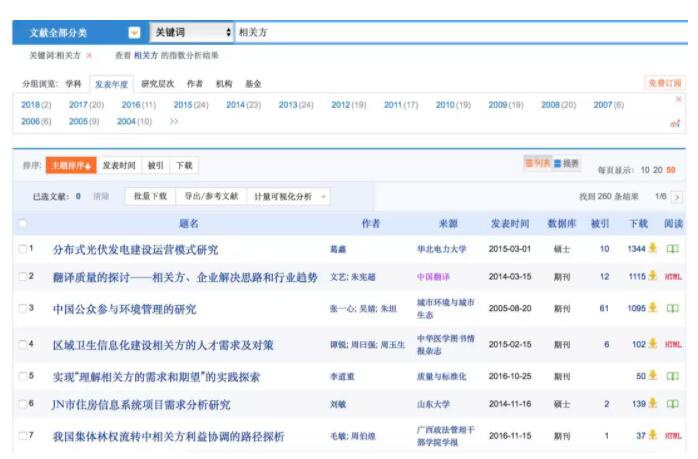Viewport: 698px width, 459px height.
Task: Select the 作者 grouping tab
Action: coord(194,84)
